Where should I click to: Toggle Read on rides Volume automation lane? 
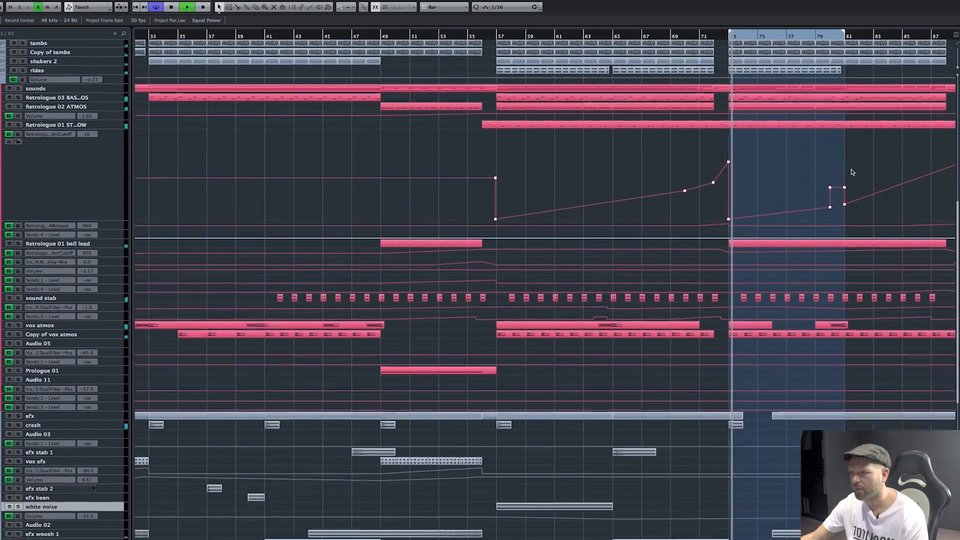(13, 80)
